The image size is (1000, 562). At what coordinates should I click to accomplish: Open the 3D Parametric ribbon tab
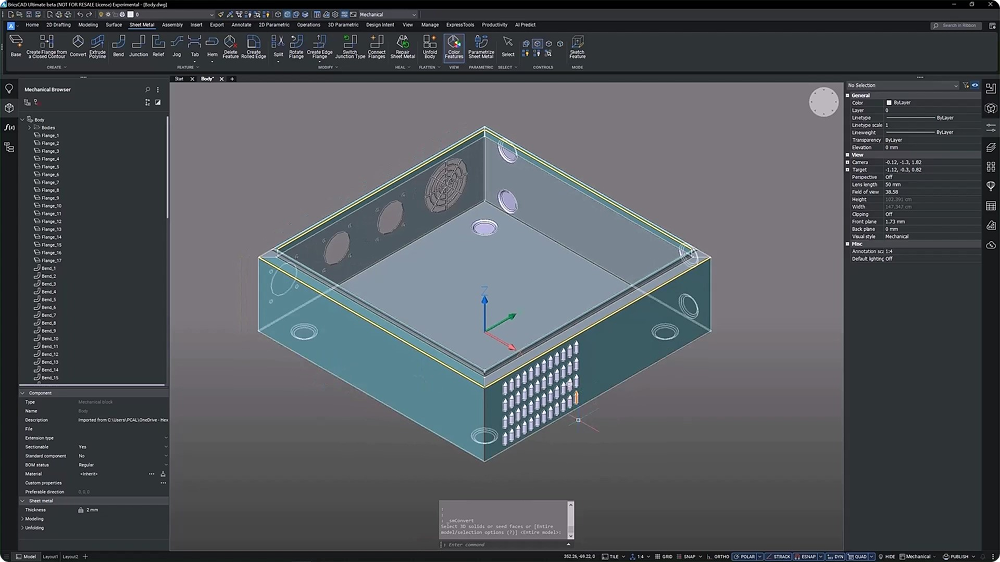coord(341,24)
